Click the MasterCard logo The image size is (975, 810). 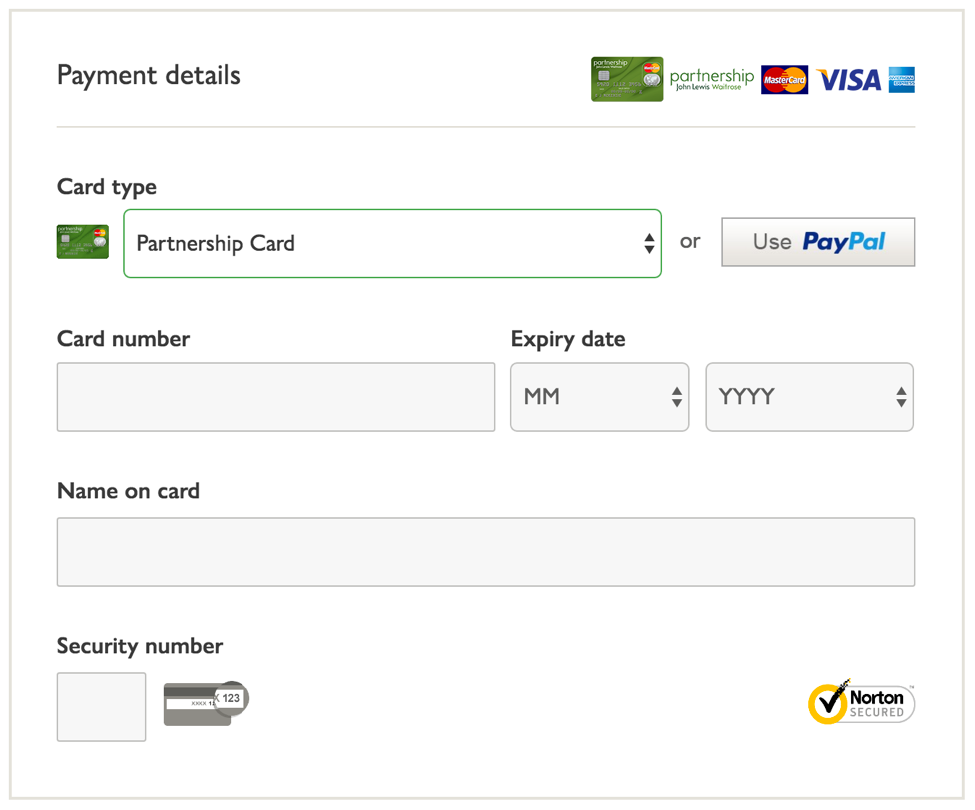pyautogui.click(x=784, y=80)
